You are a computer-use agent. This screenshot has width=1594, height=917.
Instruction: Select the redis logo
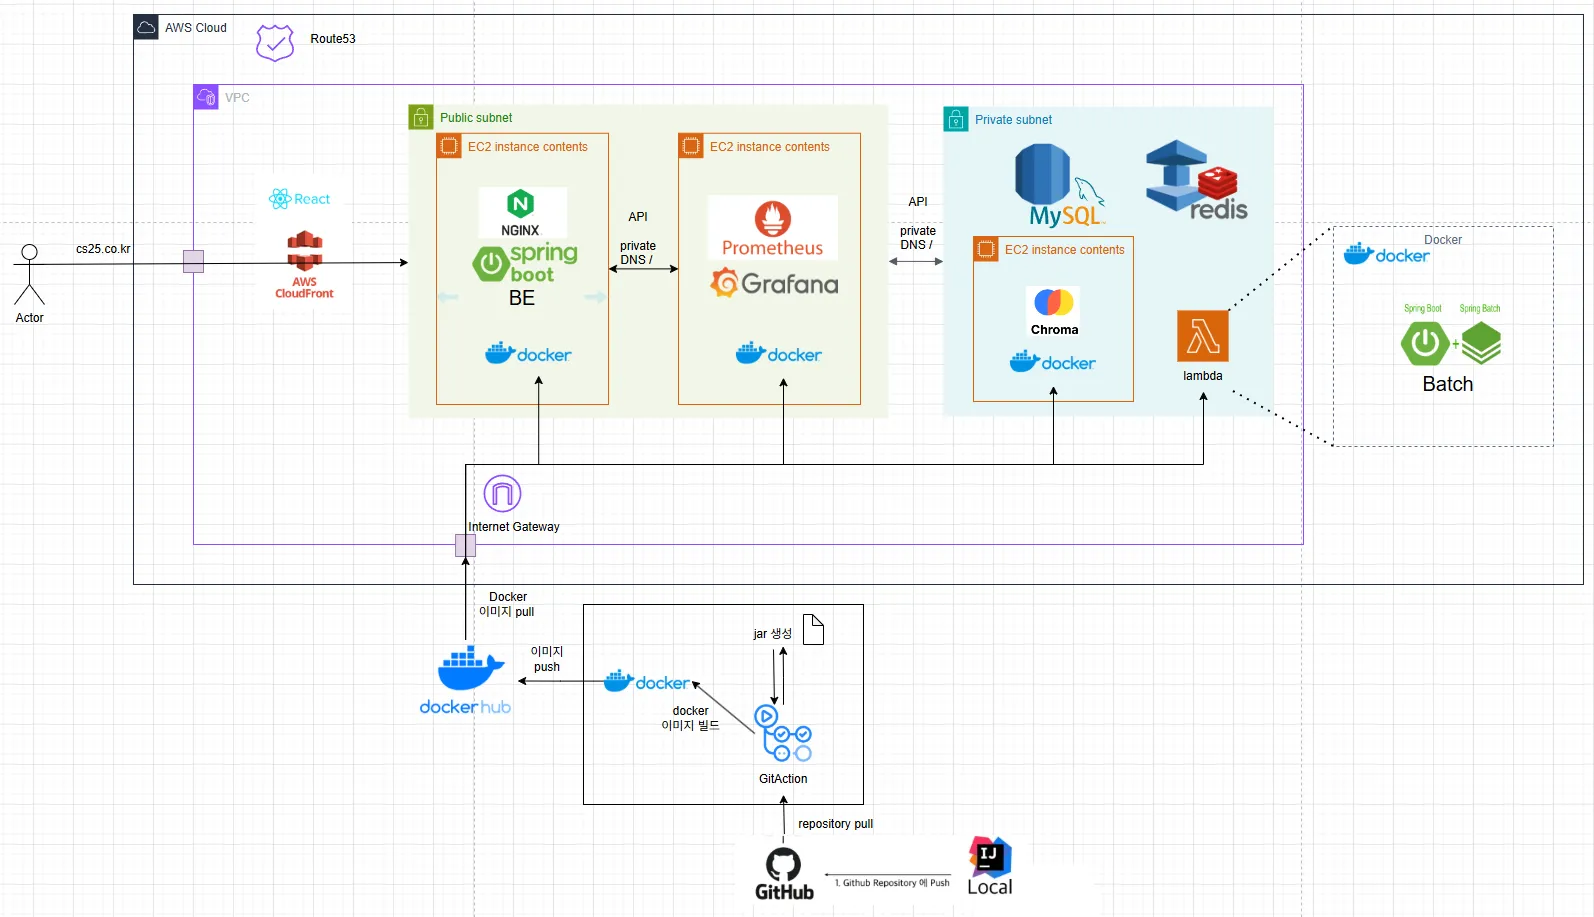1197,180
